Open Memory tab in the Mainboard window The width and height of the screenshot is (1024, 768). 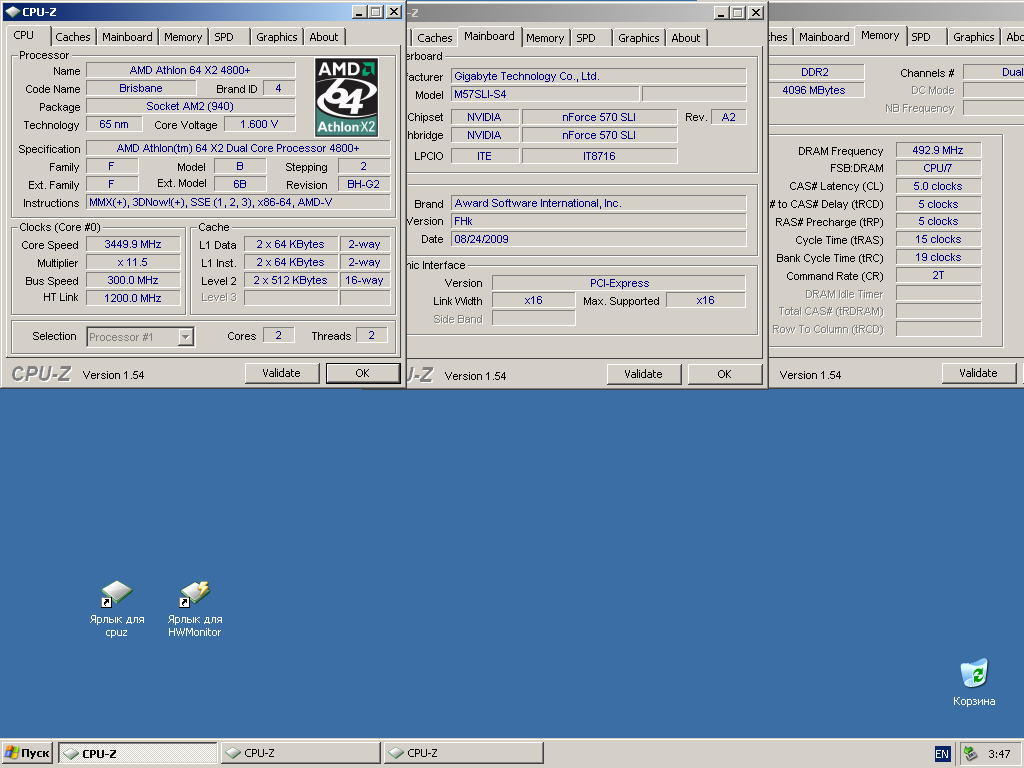tap(545, 38)
